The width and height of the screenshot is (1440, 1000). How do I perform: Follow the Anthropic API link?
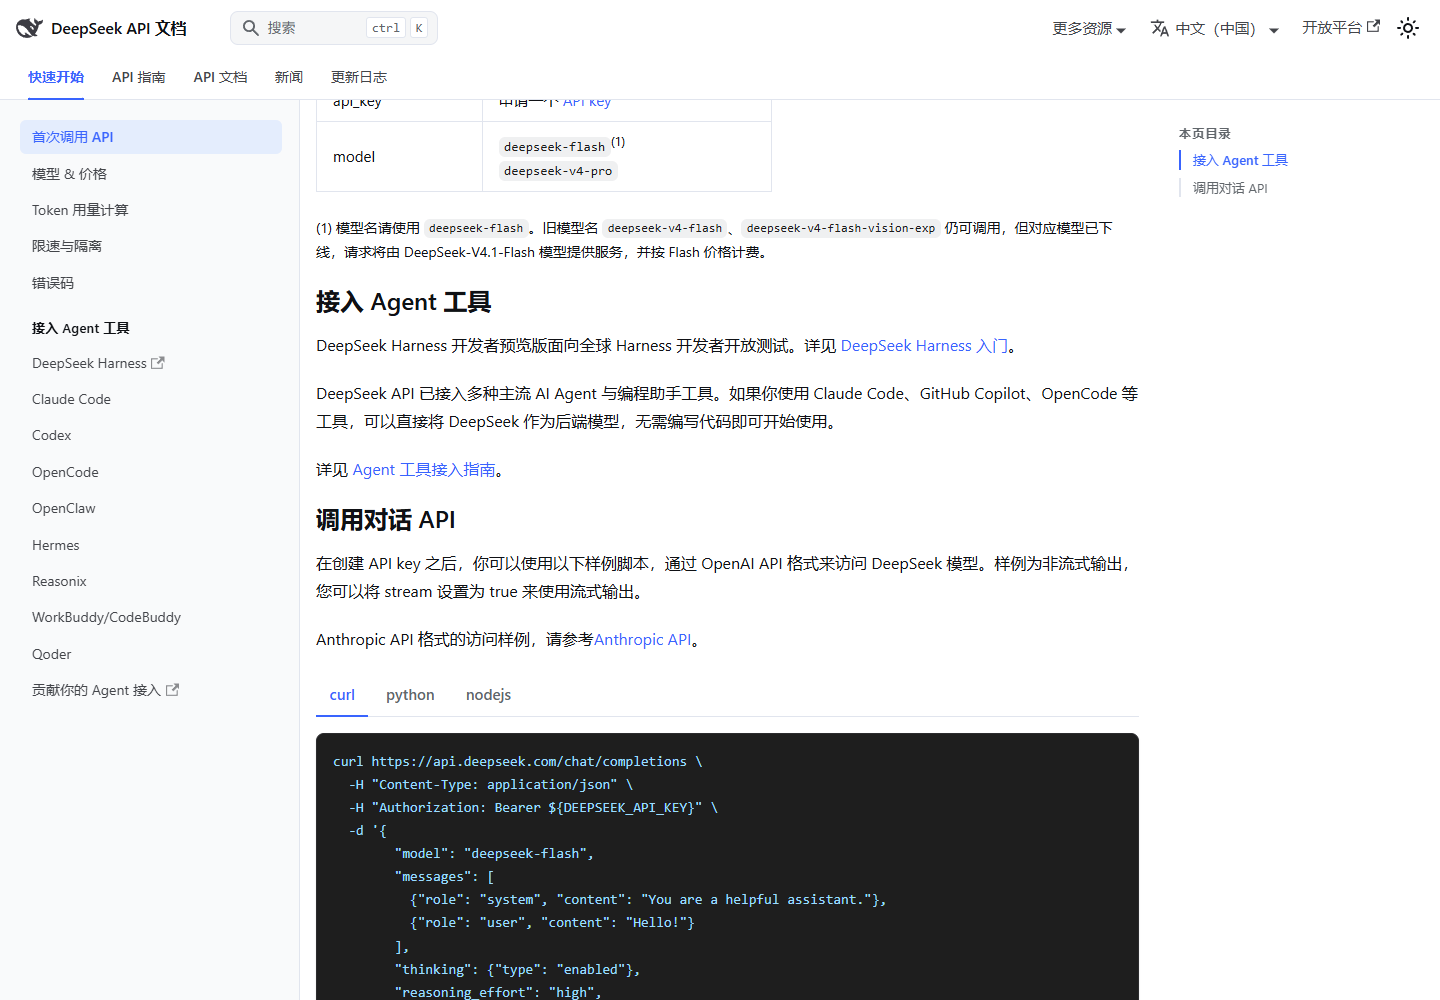coord(642,640)
